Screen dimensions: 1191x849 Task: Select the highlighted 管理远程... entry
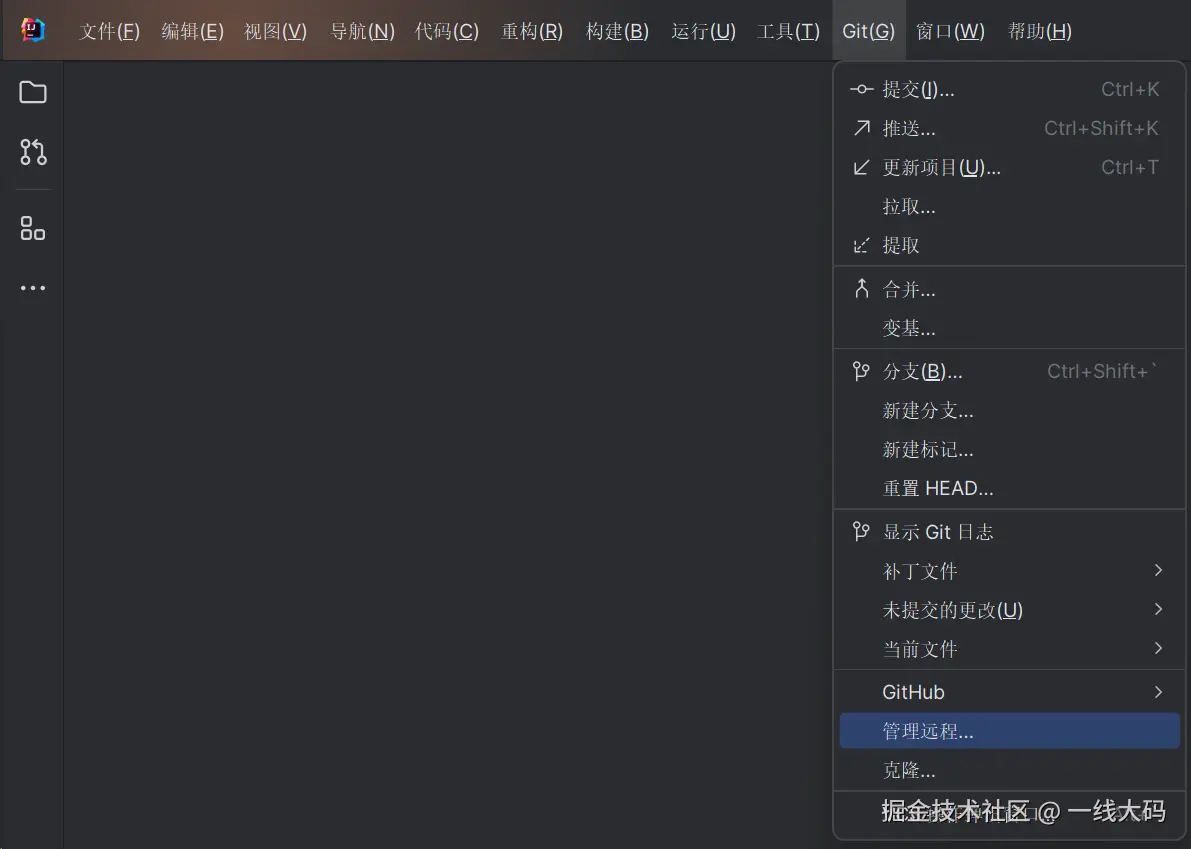pos(1009,731)
